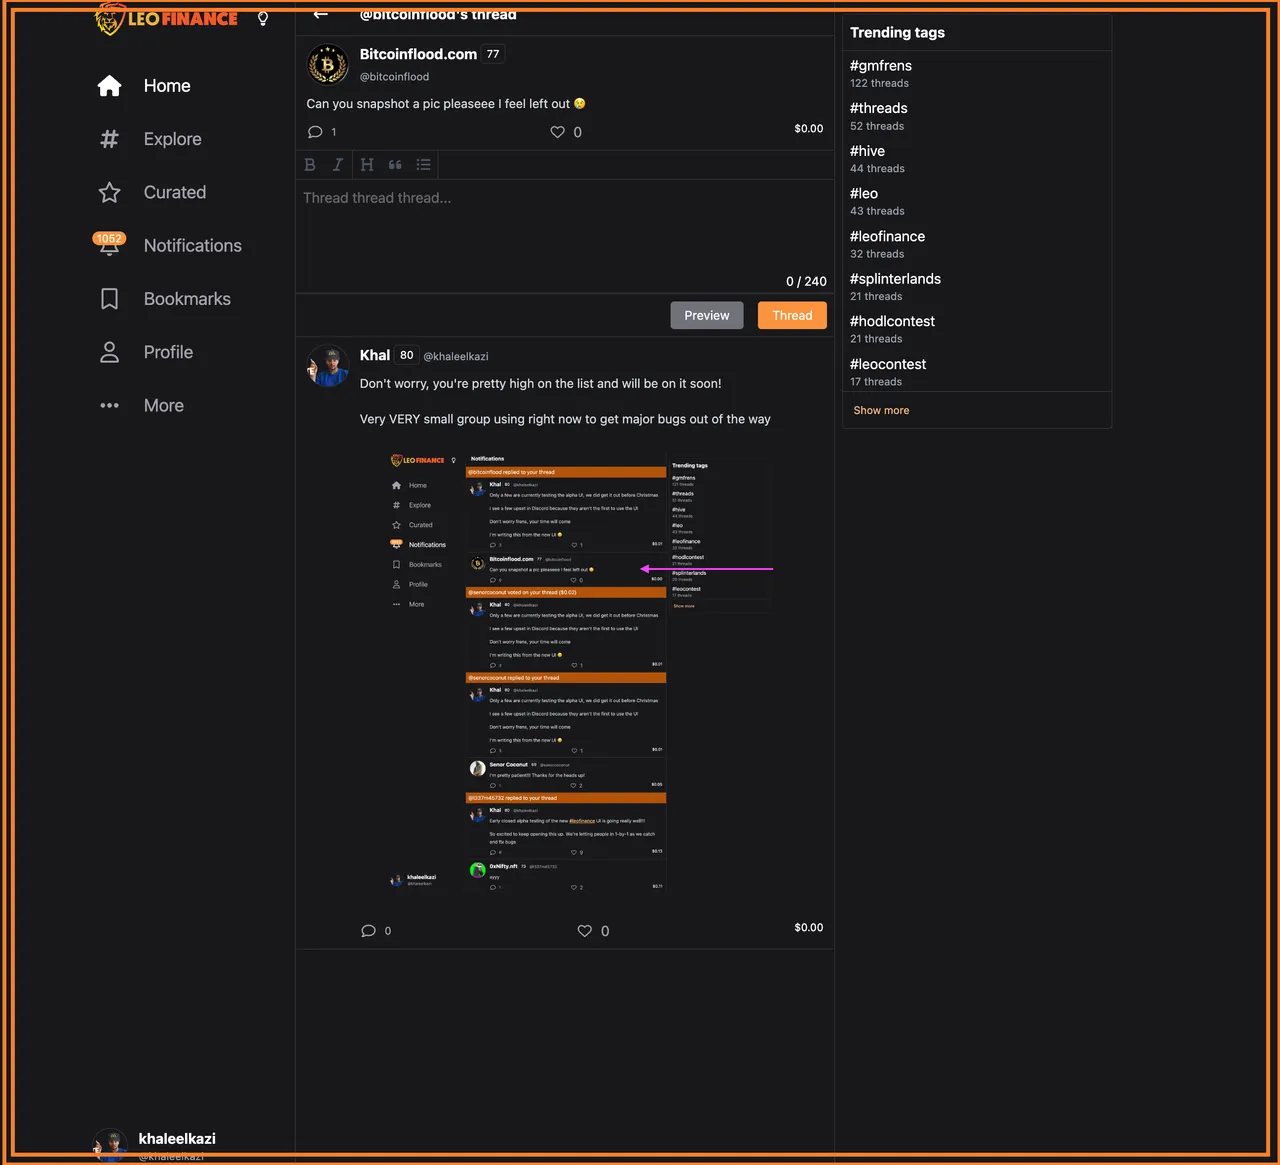1280x1165 pixels.
Task: Open the #hodlcontest trending tag
Action: click(892, 321)
